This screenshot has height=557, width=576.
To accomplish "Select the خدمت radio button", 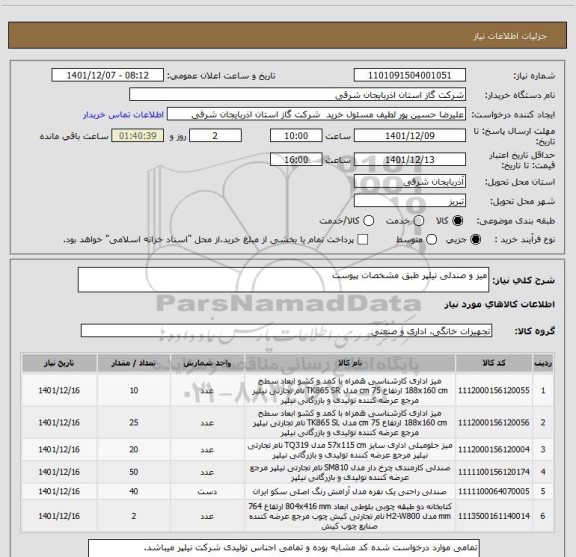I will click(x=418, y=221).
